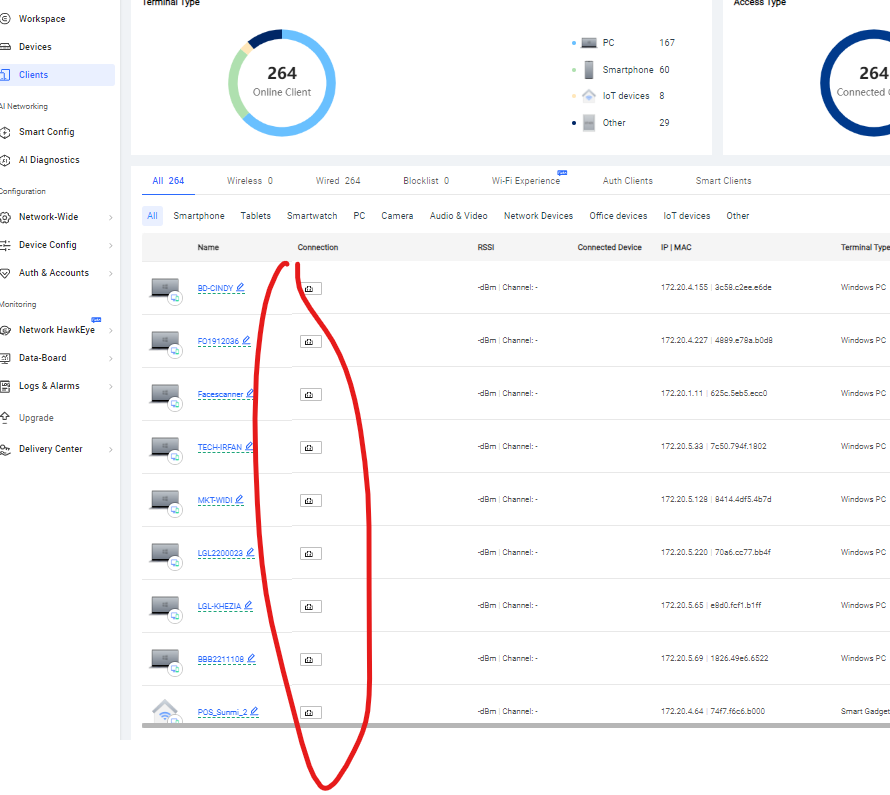Open Smart Config page

point(46,132)
